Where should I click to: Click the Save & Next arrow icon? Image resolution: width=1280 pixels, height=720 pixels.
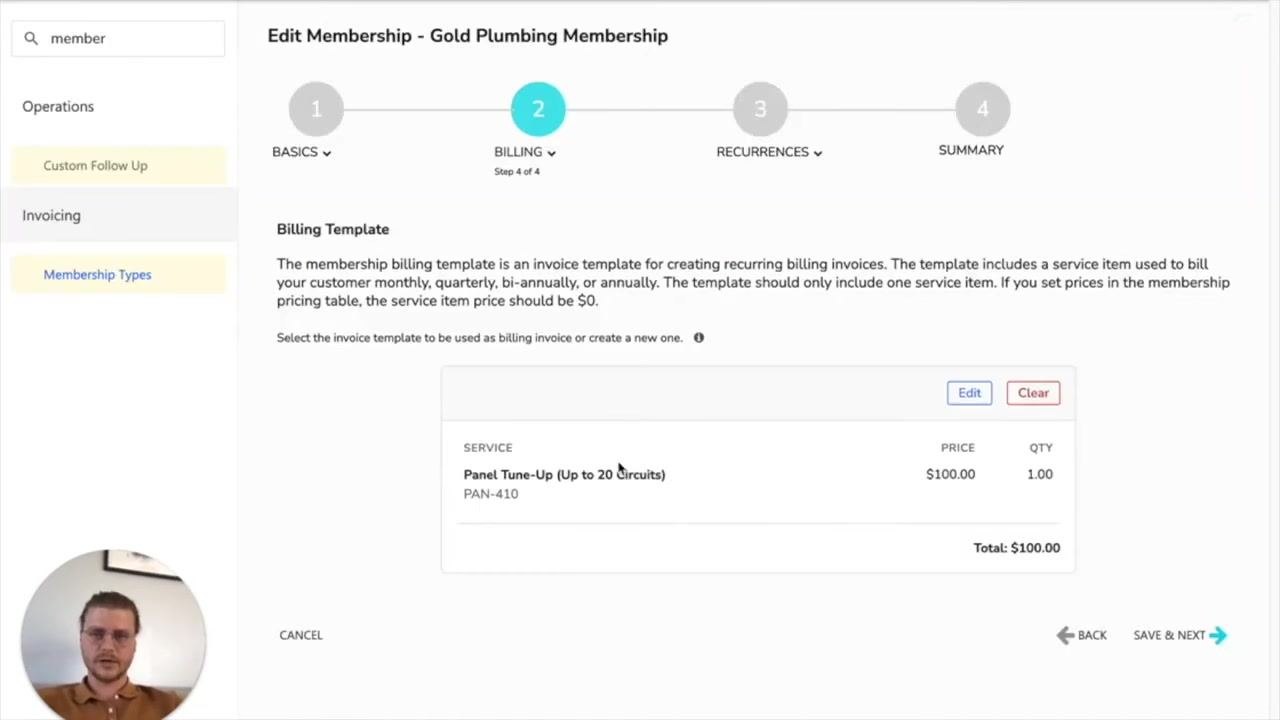coord(1218,635)
